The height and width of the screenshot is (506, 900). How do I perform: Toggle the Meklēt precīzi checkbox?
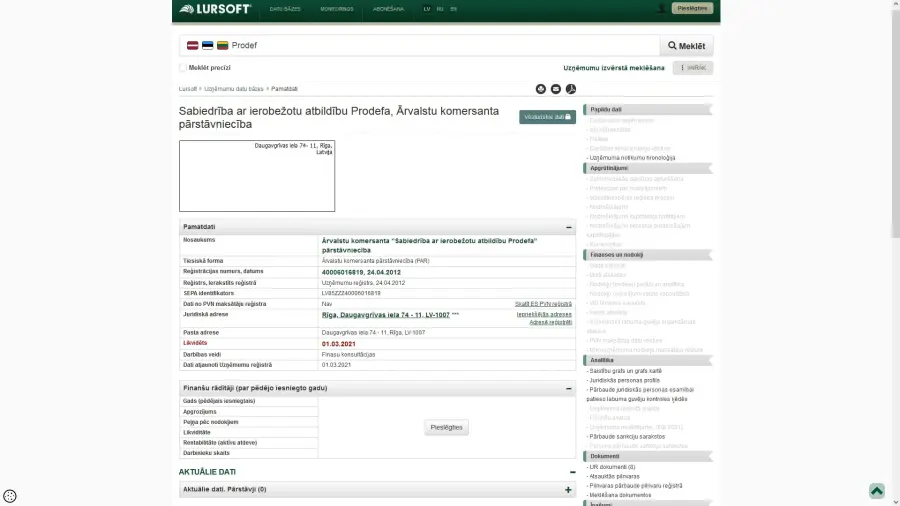point(183,68)
